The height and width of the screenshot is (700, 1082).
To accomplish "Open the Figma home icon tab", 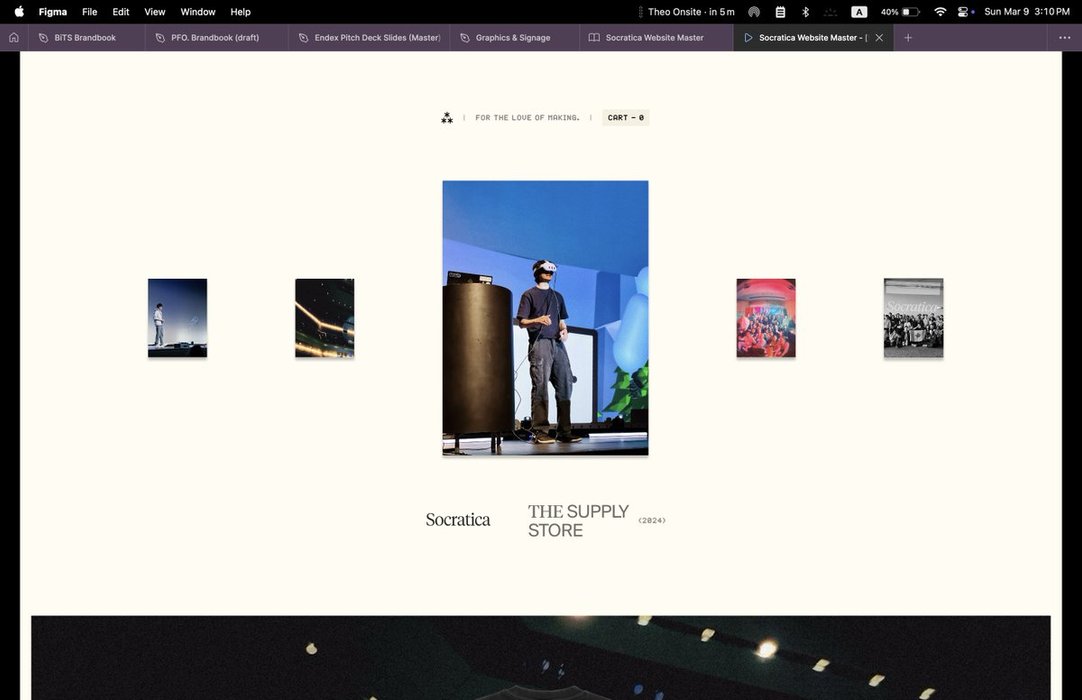I will (x=14, y=38).
